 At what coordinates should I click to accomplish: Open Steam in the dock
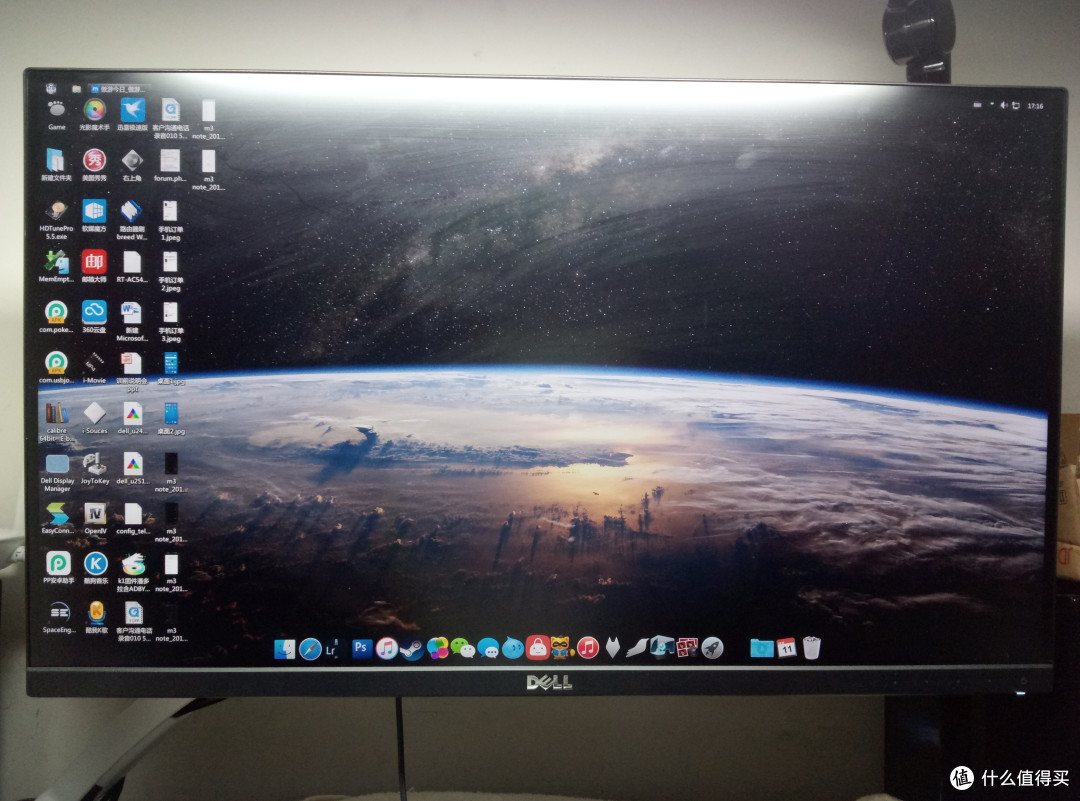pos(412,649)
